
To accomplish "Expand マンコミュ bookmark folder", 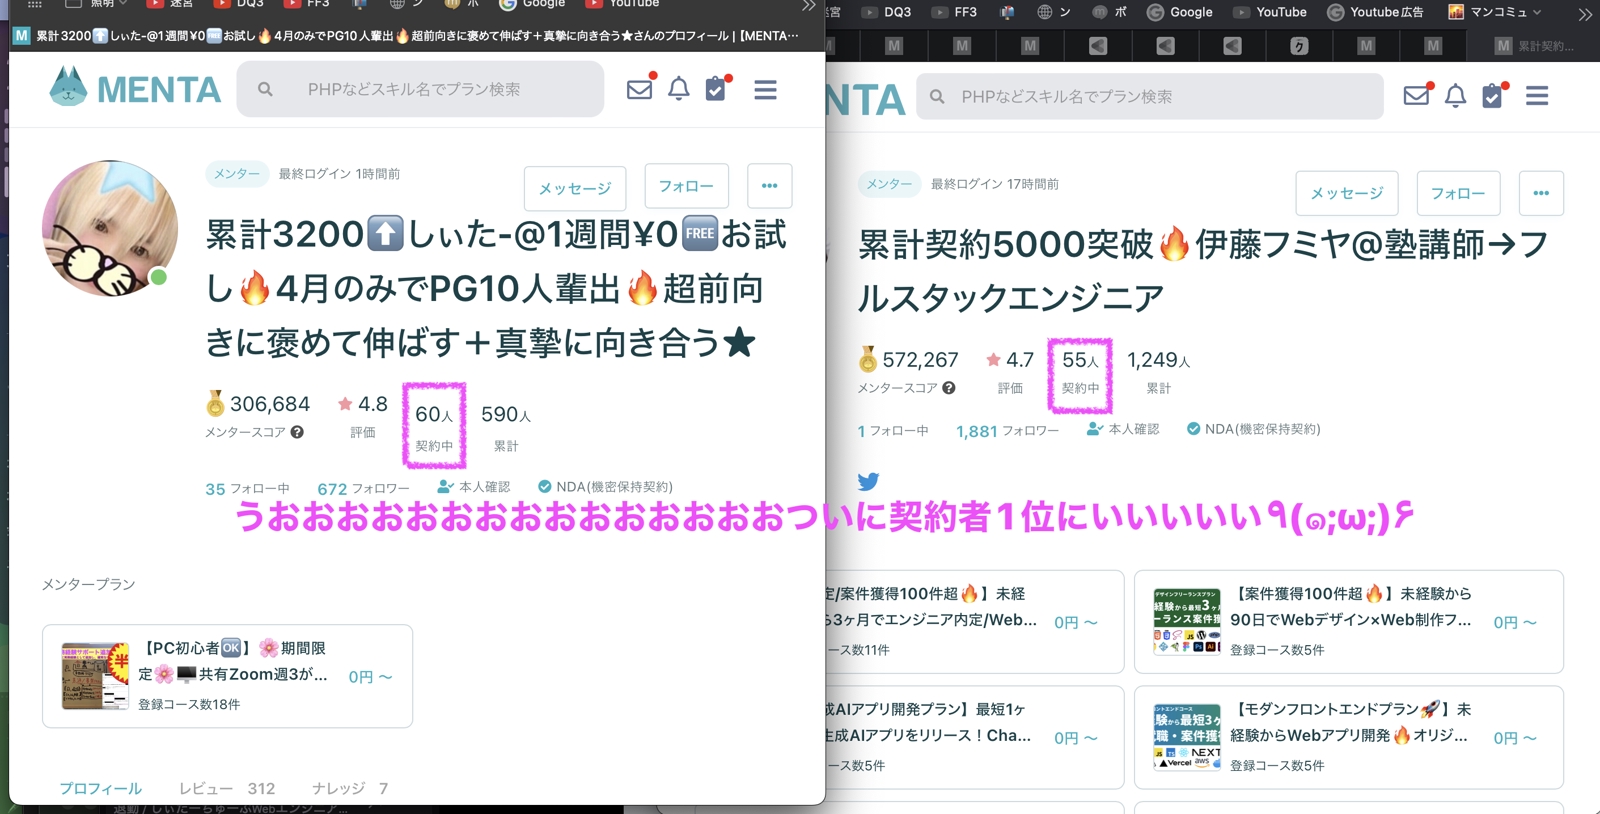I will point(1495,12).
